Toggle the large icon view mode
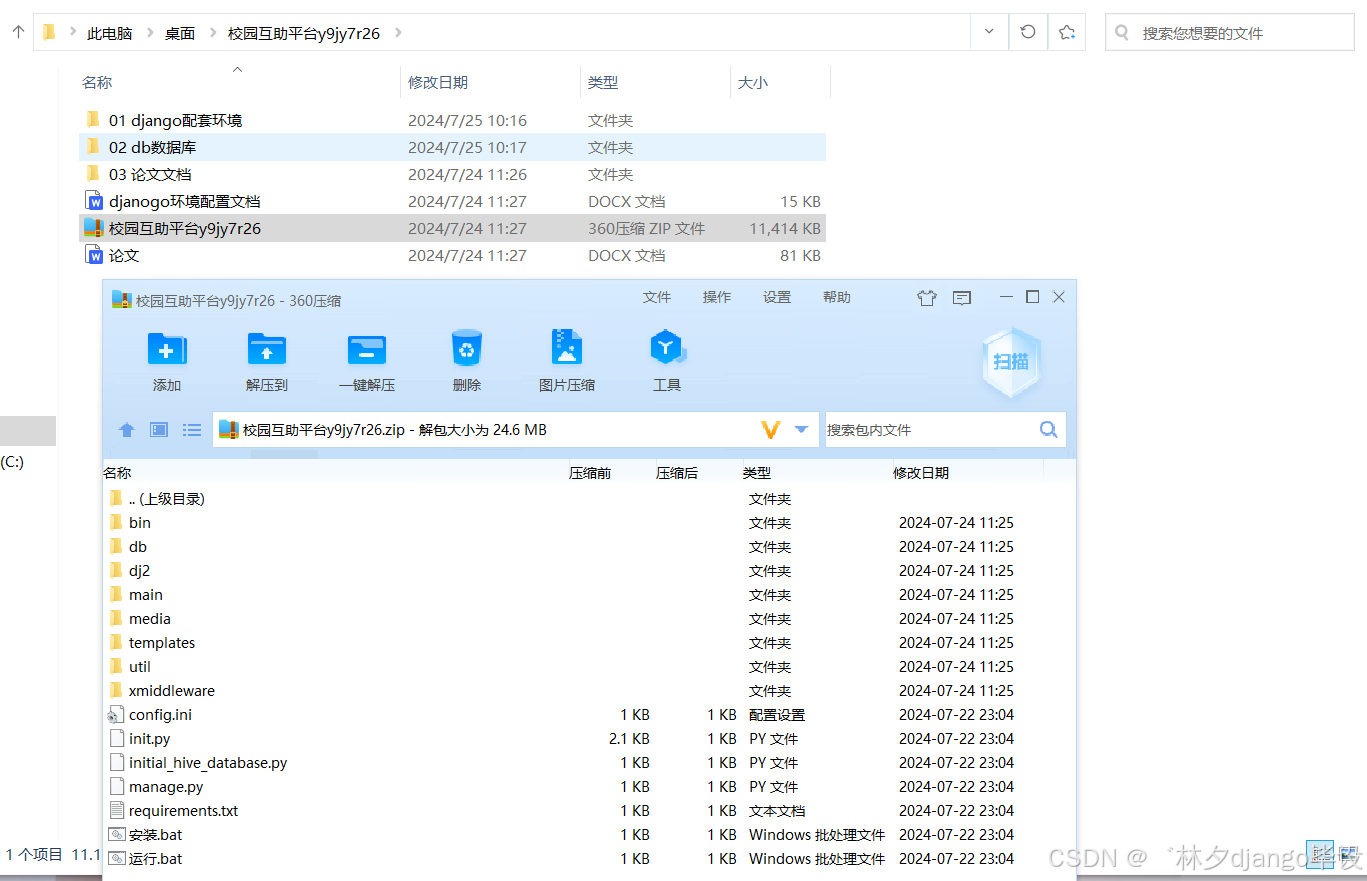This screenshot has width=1367, height=881. pyautogui.click(x=158, y=429)
